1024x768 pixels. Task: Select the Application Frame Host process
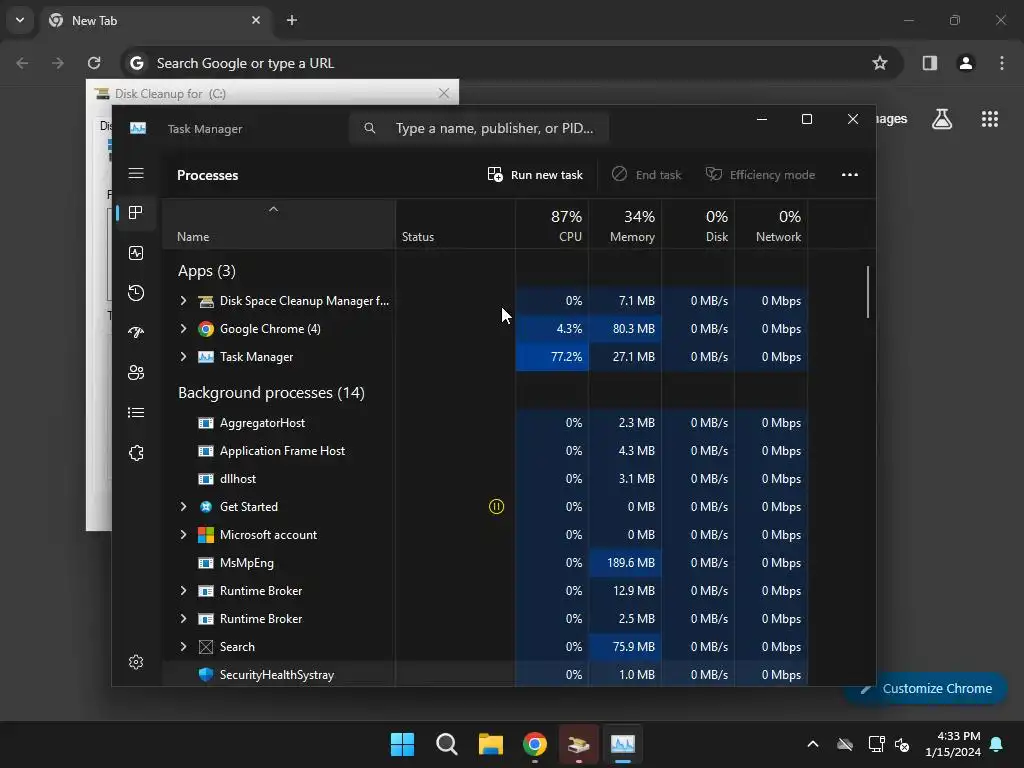[485, 451]
